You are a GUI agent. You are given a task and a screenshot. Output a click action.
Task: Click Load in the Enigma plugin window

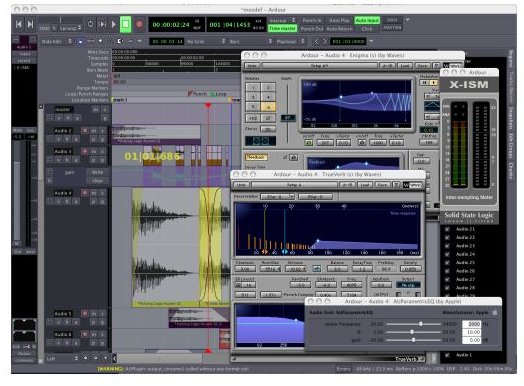point(405,66)
